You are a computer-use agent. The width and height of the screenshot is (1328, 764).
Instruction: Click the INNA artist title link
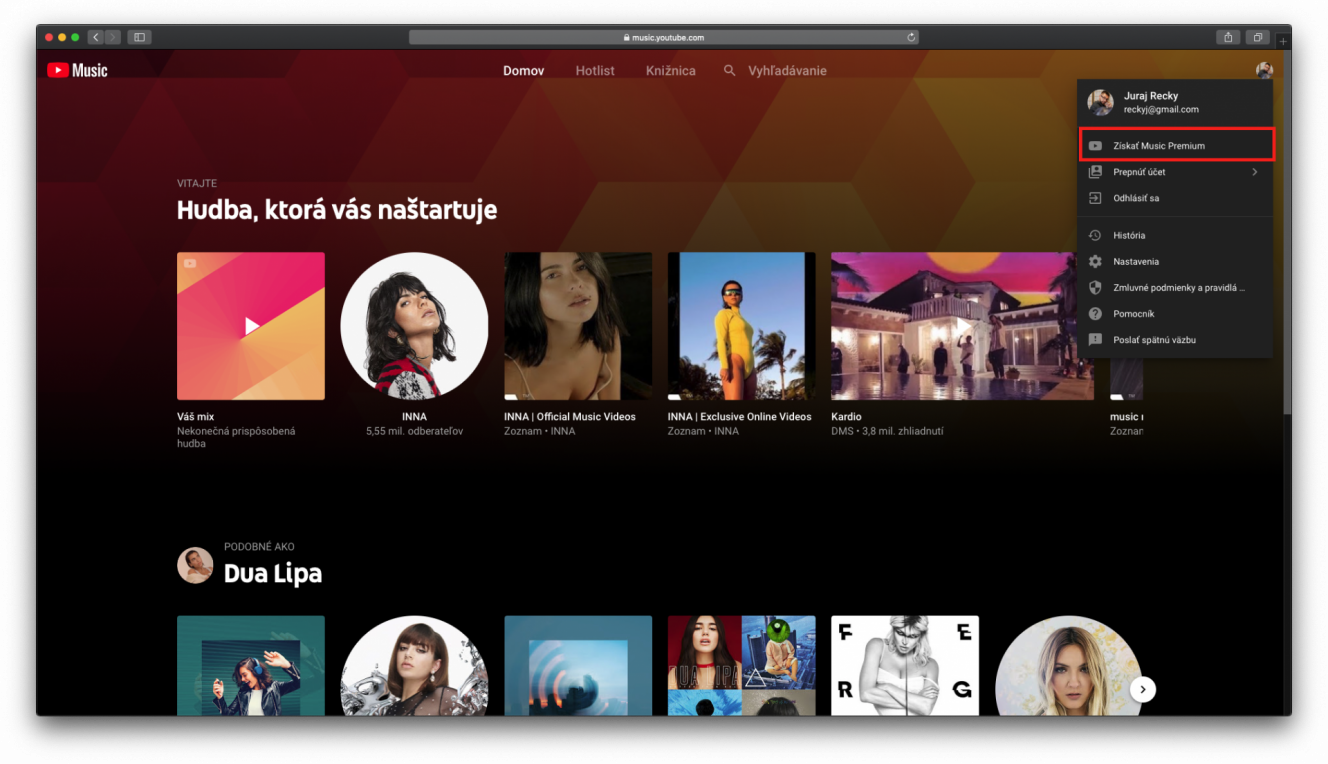click(414, 416)
